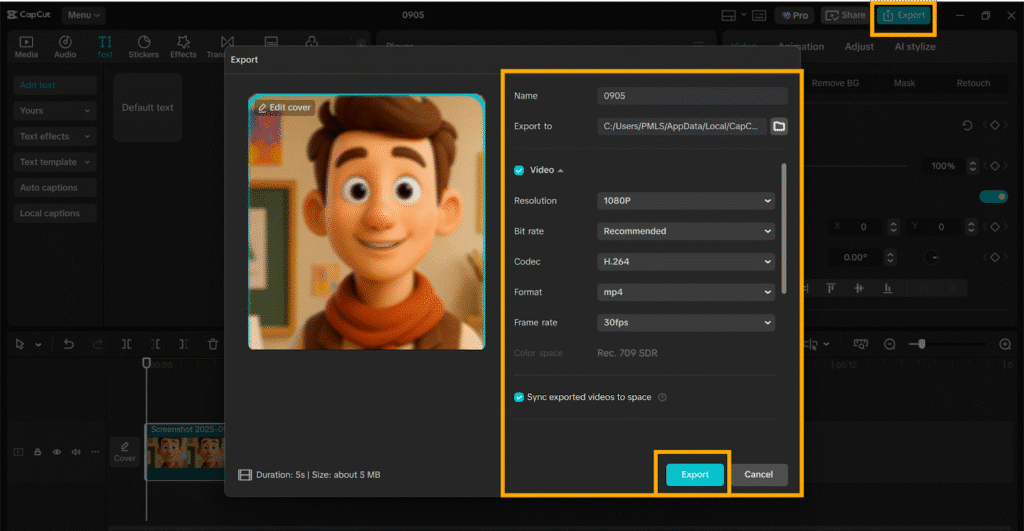This screenshot has width=1024, height=531.
Task: Click the Screenshot clip on the timeline
Action: (185, 452)
